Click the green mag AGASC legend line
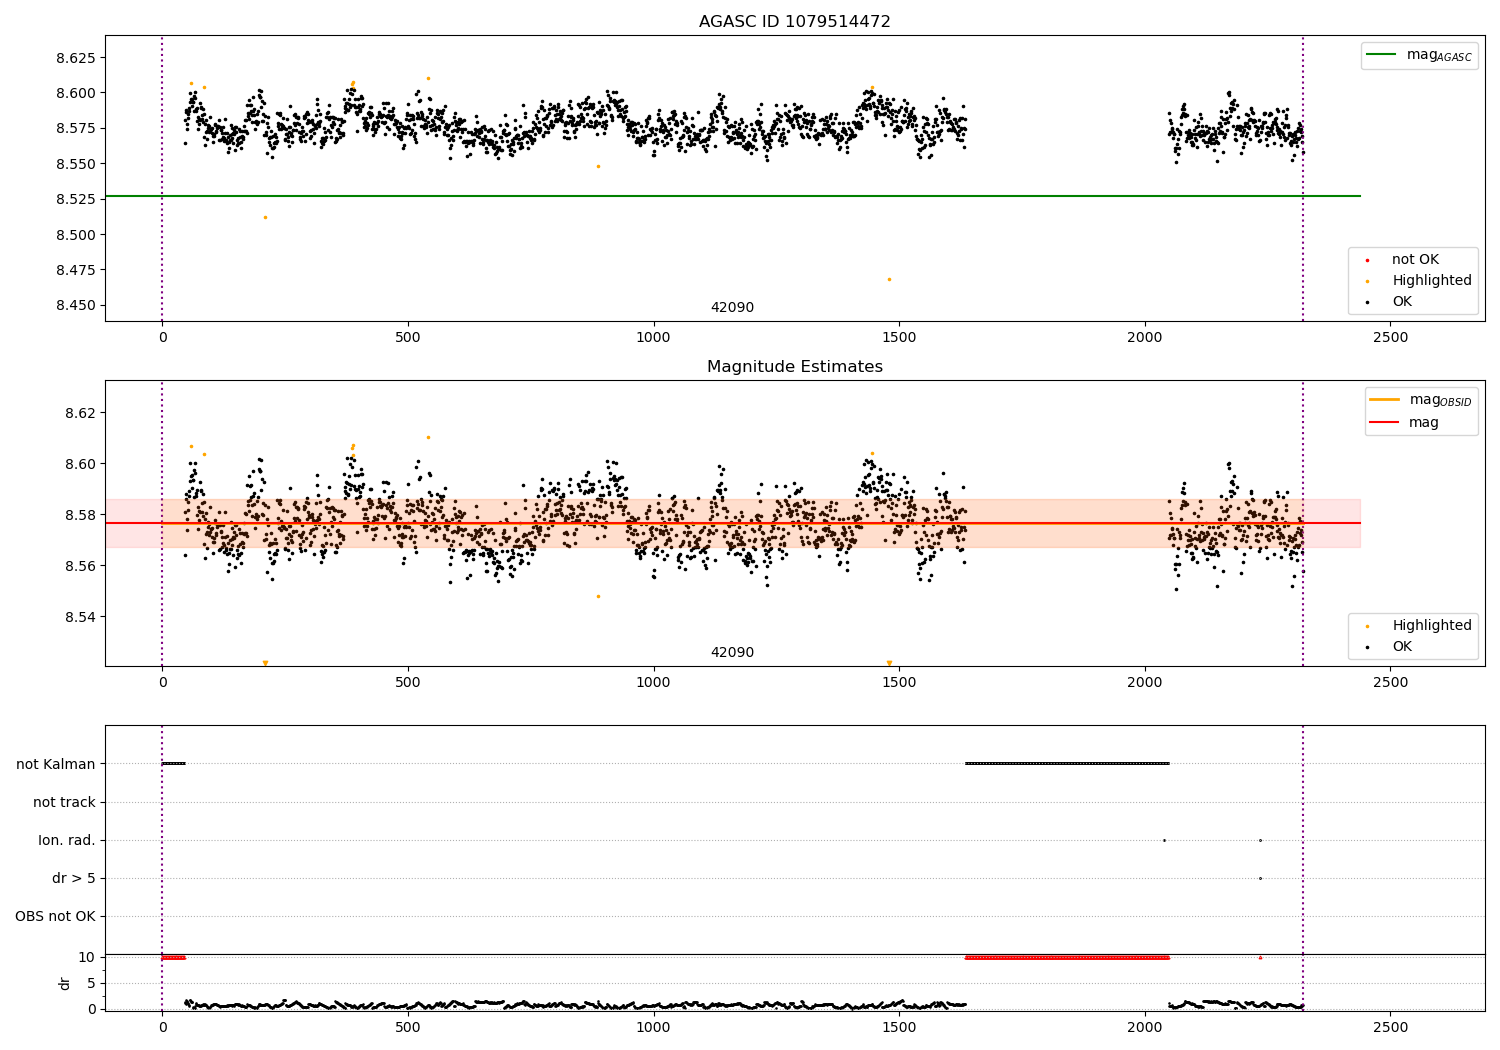Viewport: 1500px width, 1050px height. point(1382,55)
